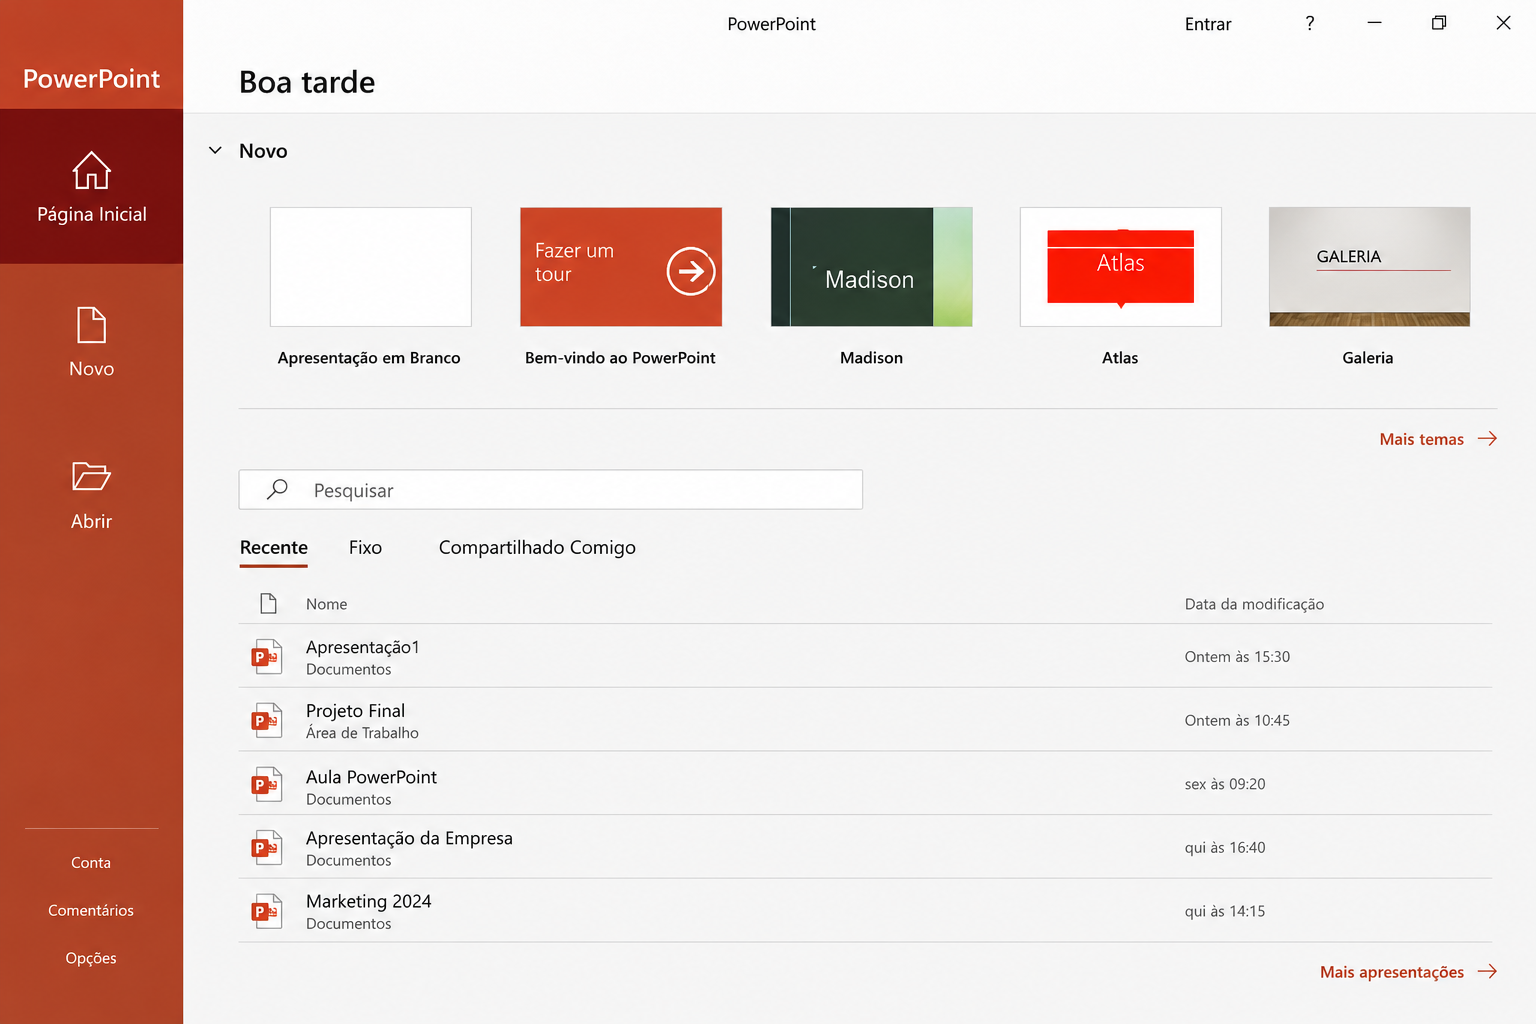Screen dimensions: 1536x1024
Task: Click the Apresentação em Branco caption
Action: 369,358
